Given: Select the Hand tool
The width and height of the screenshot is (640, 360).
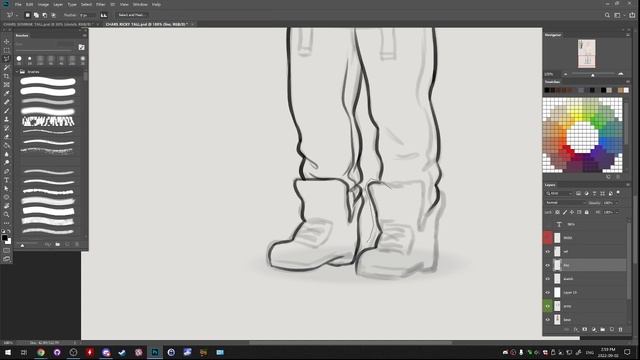Looking at the screenshot, I should click(x=7, y=206).
